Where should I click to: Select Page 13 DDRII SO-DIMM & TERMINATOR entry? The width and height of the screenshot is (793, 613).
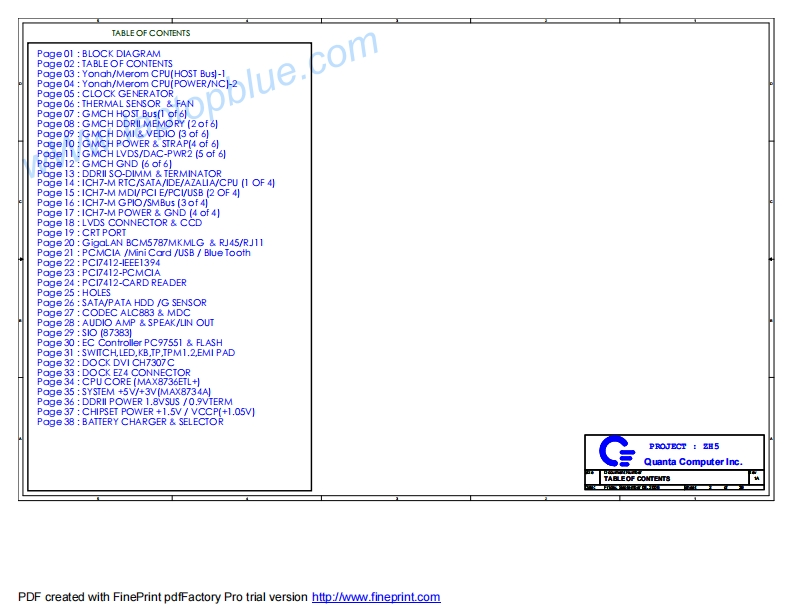[x=129, y=173]
